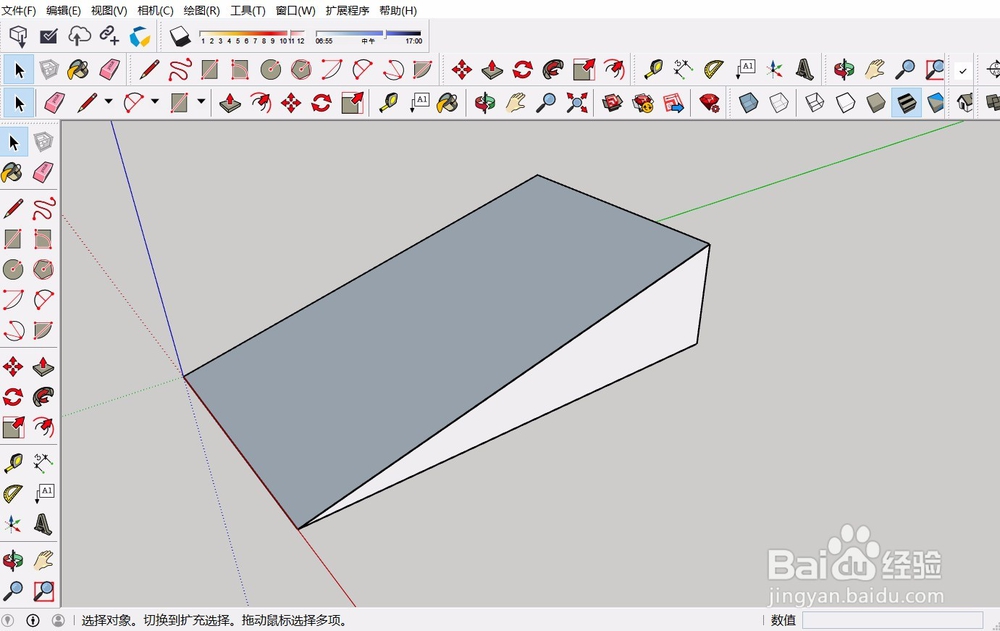Open the 扩展程序 menu

click(347, 11)
